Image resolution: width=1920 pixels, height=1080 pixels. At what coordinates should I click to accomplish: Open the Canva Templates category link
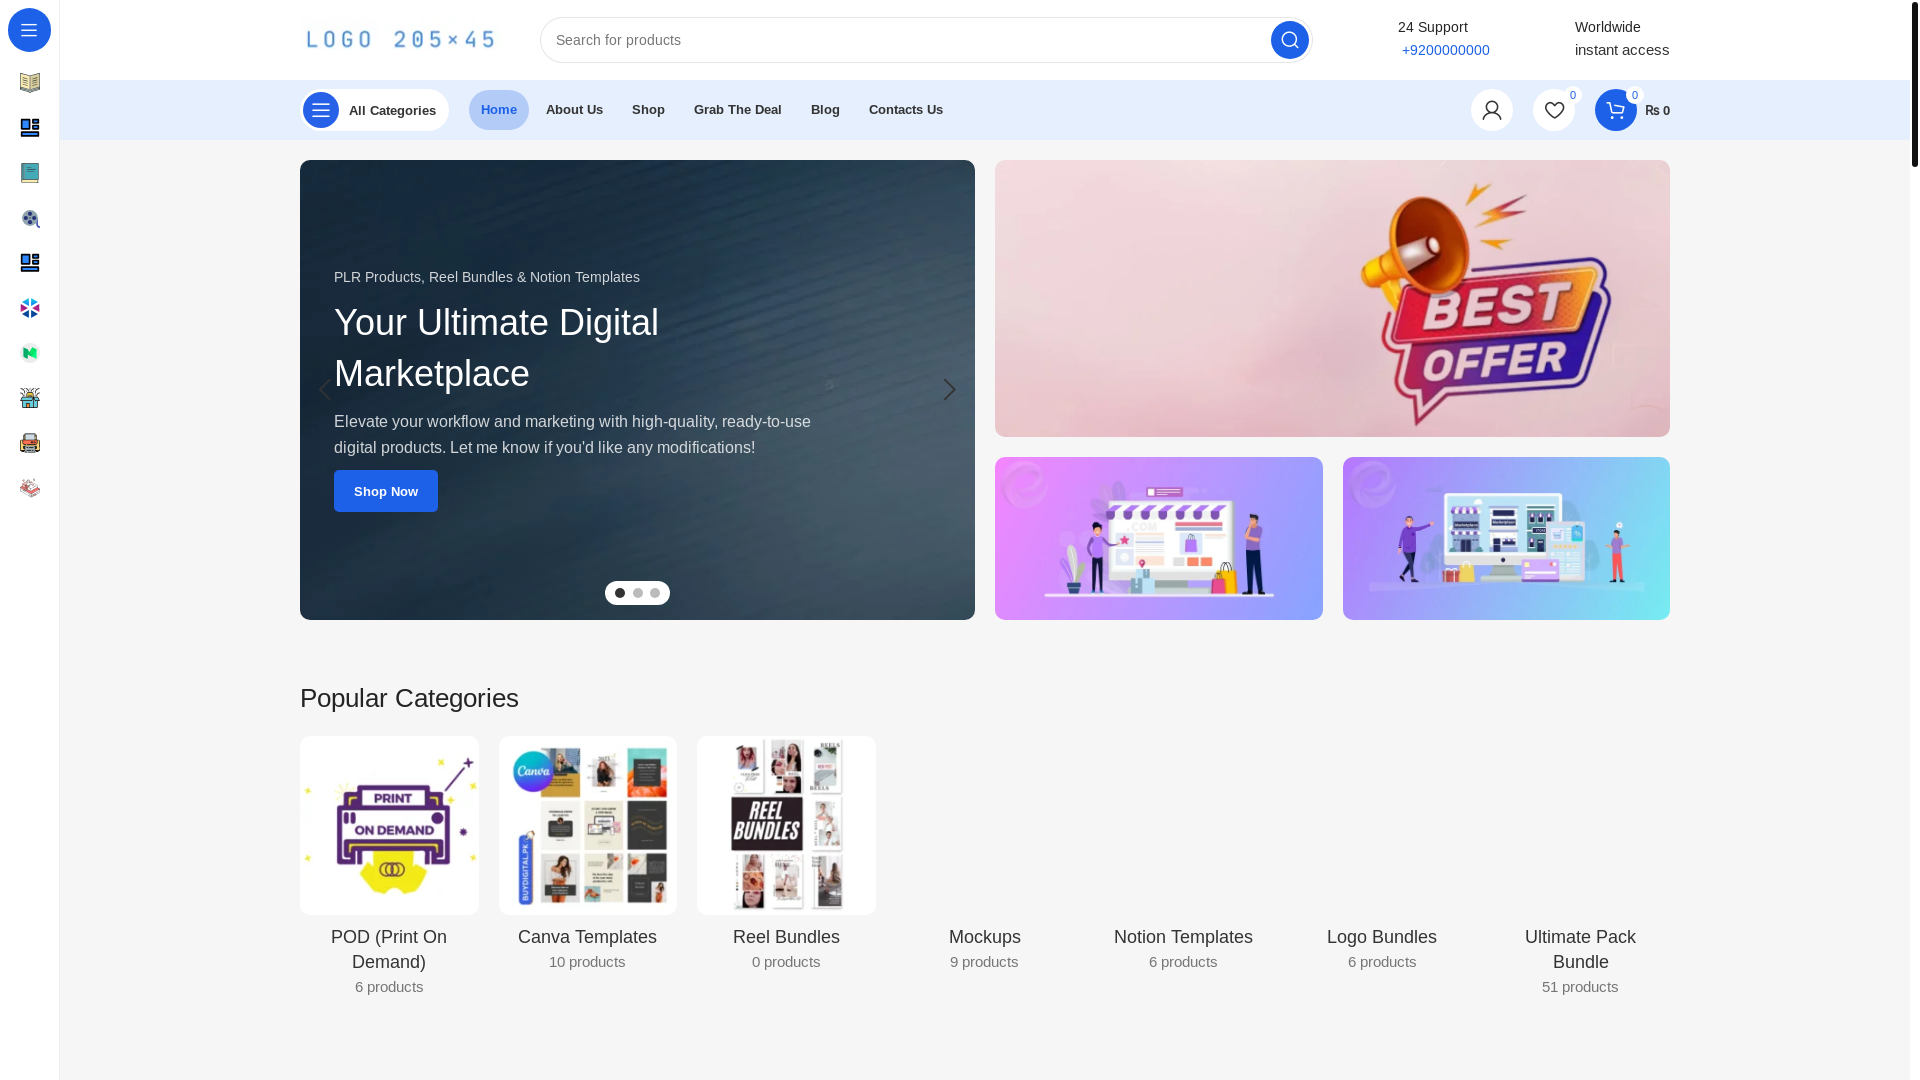coord(587,937)
